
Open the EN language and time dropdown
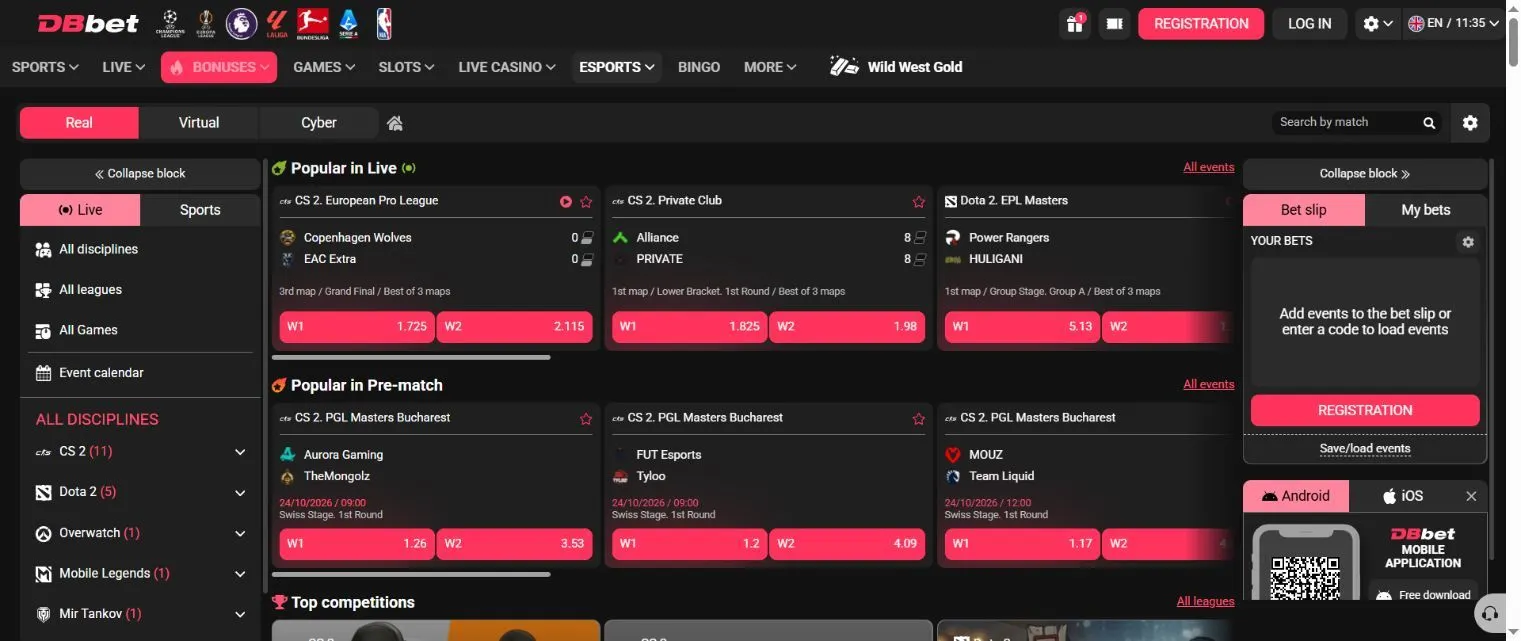click(x=1454, y=24)
